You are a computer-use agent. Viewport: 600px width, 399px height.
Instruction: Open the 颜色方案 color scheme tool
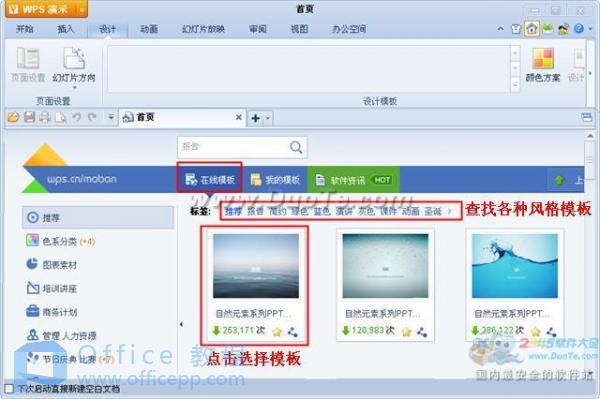pyautogui.click(x=543, y=65)
